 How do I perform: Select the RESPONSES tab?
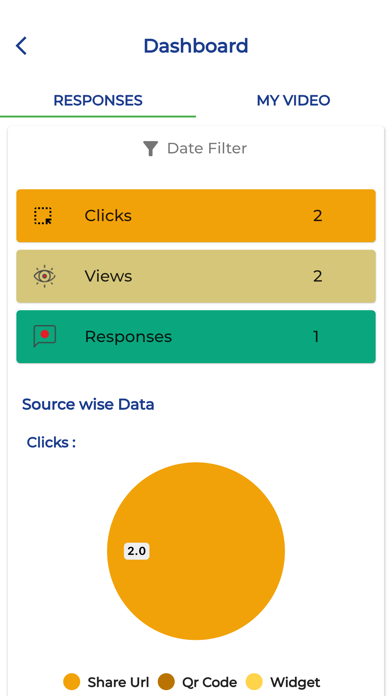[x=98, y=100]
